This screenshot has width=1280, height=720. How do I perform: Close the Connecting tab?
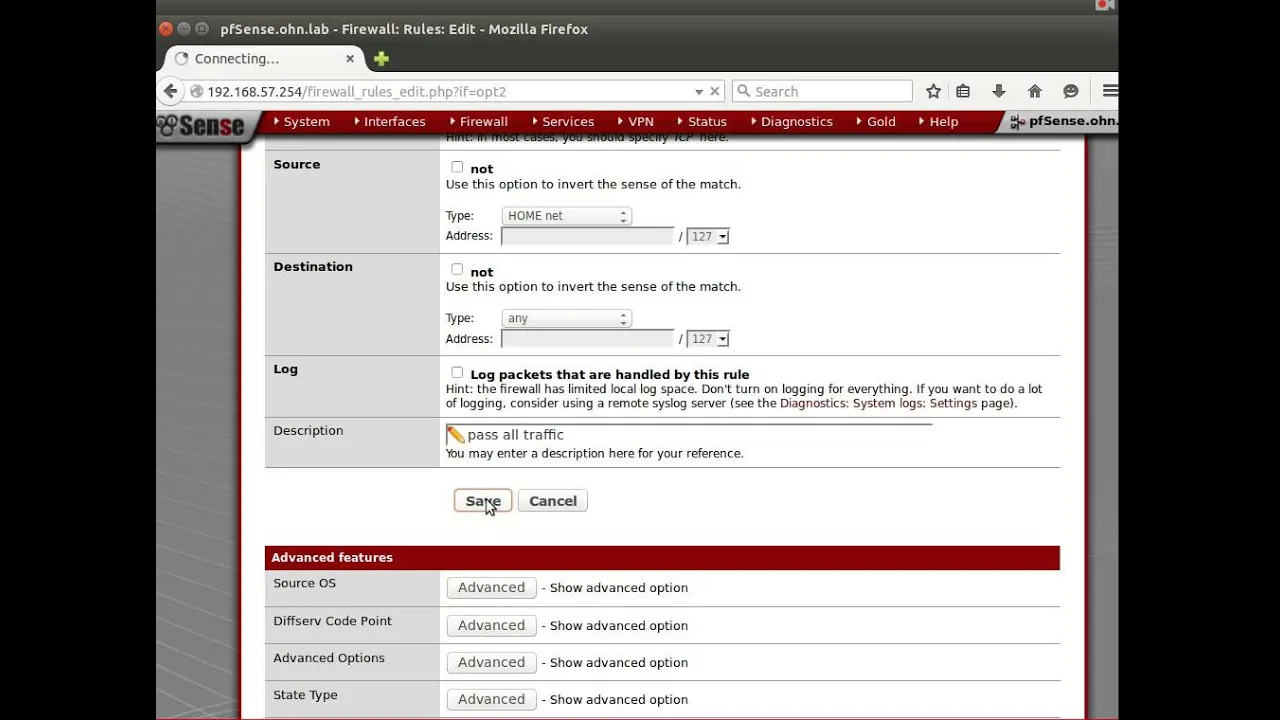pyautogui.click(x=350, y=59)
